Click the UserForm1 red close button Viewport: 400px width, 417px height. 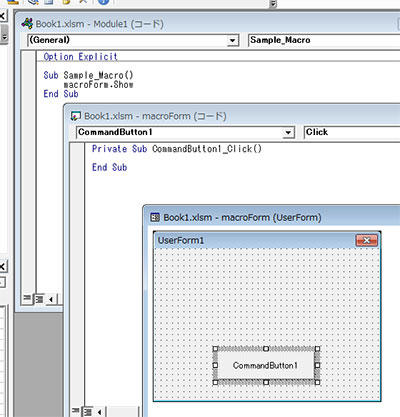[x=367, y=240]
